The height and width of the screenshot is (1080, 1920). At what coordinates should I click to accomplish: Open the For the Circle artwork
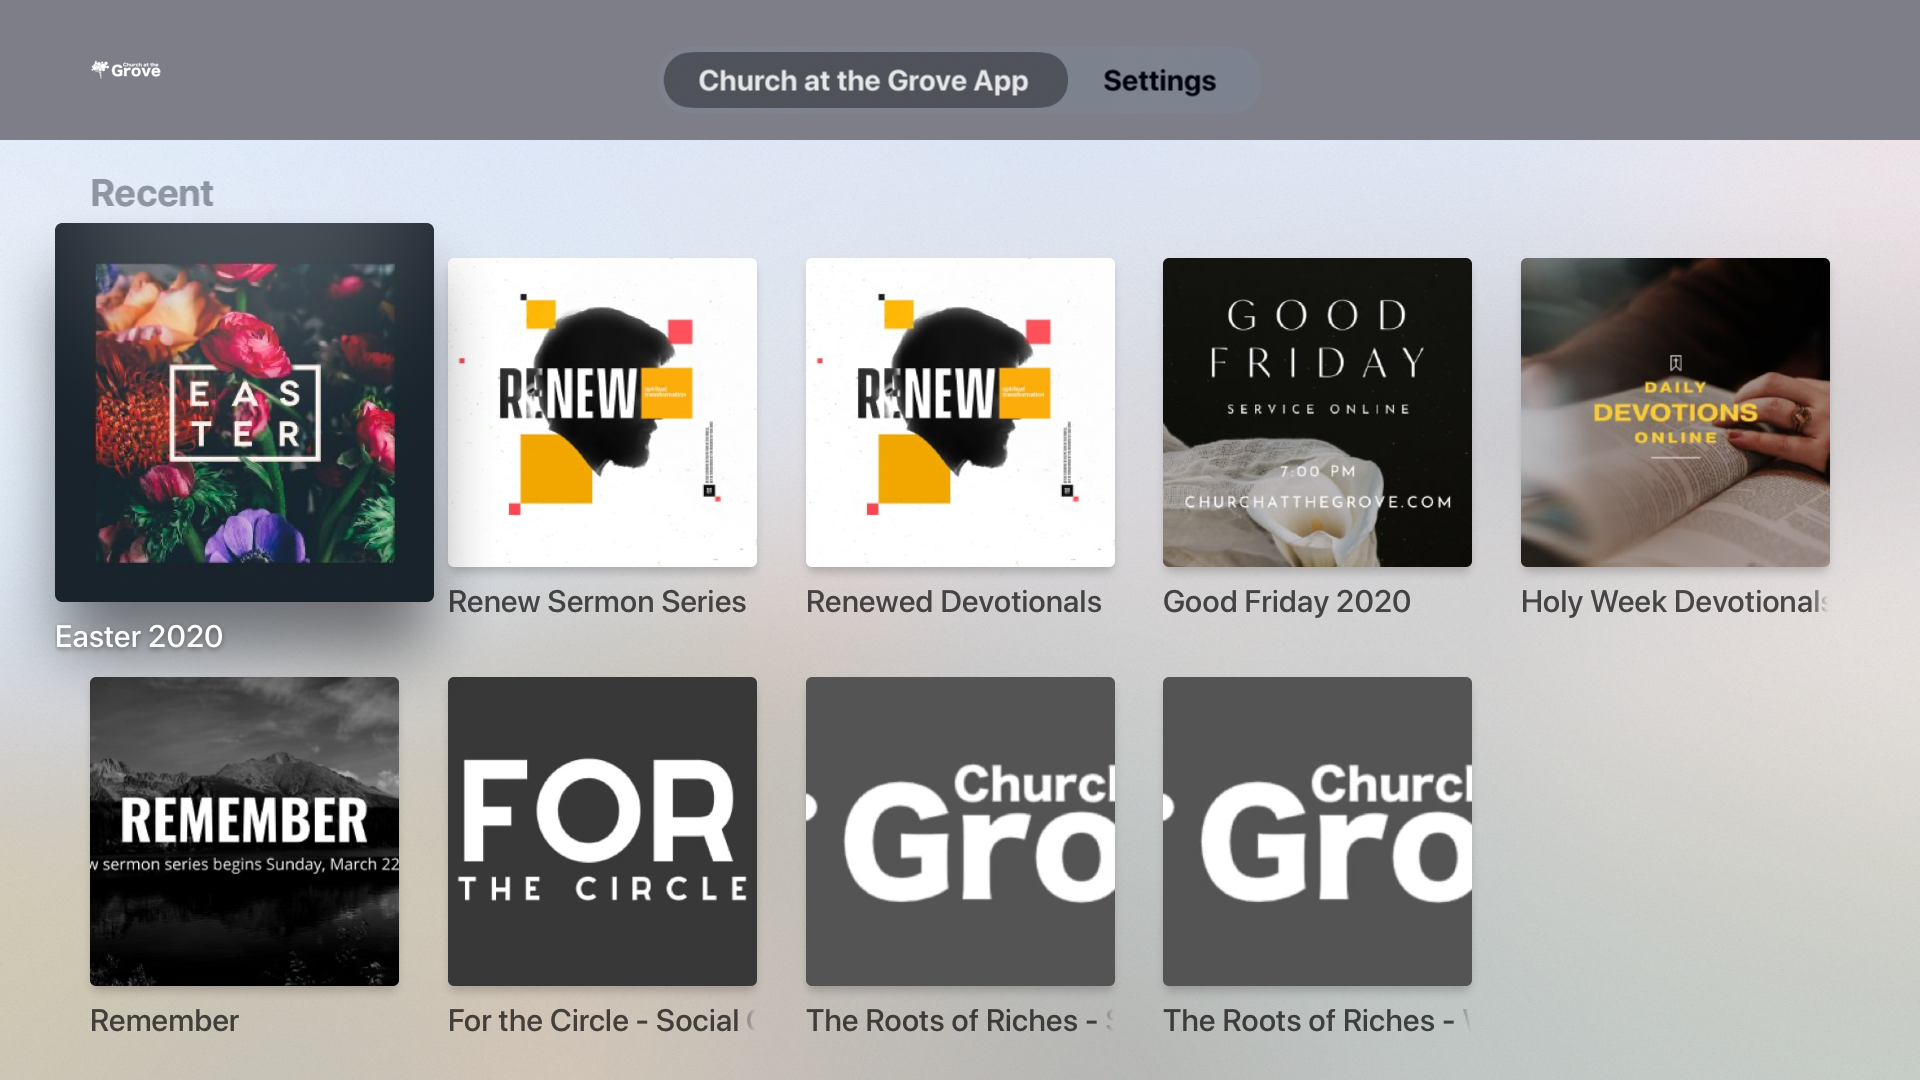pyautogui.click(x=602, y=831)
